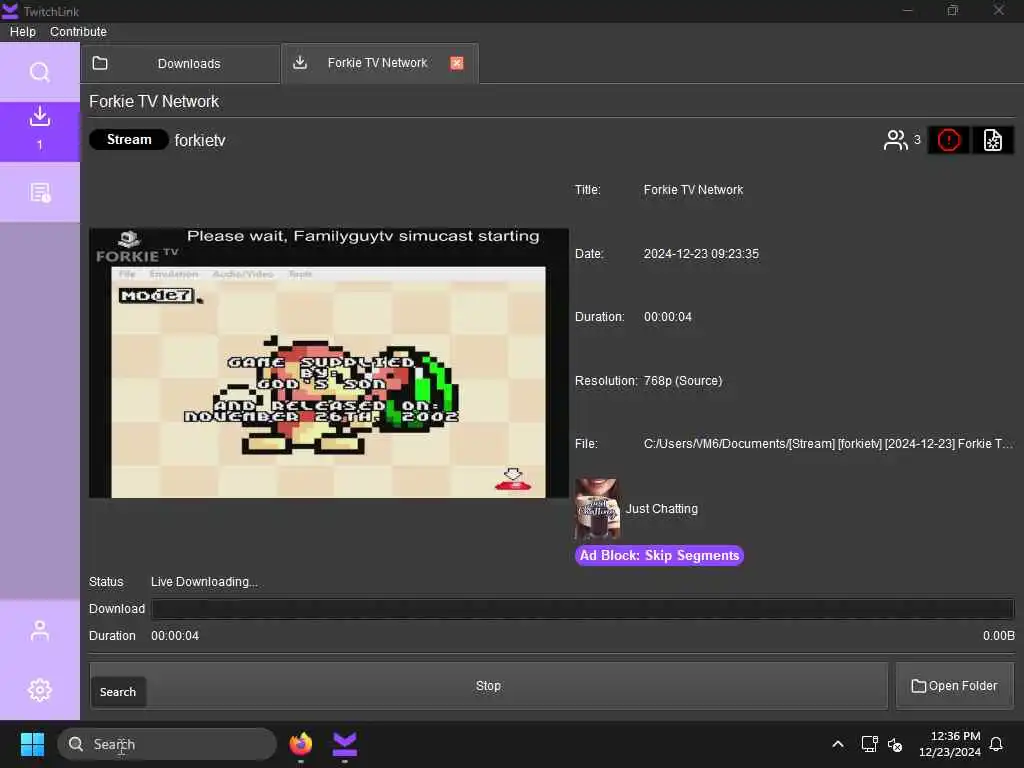Switch to the Downloads tab

coord(181,63)
